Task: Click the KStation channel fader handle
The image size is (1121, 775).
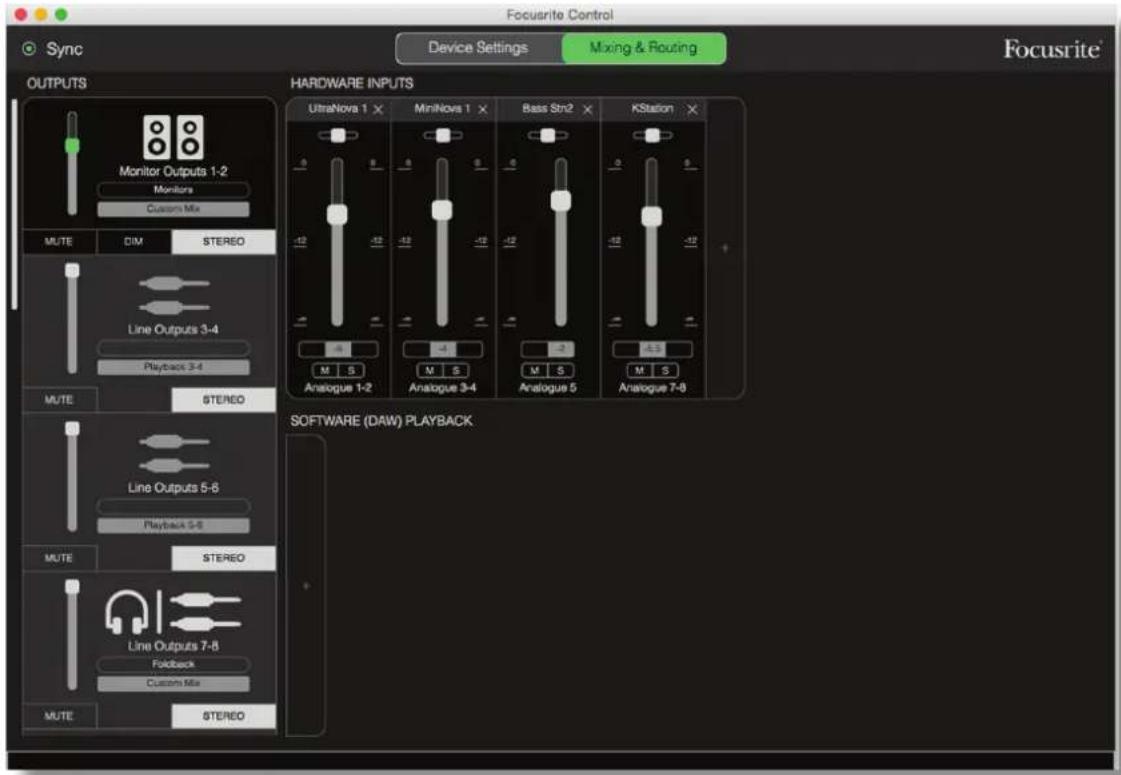Action: 651,217
